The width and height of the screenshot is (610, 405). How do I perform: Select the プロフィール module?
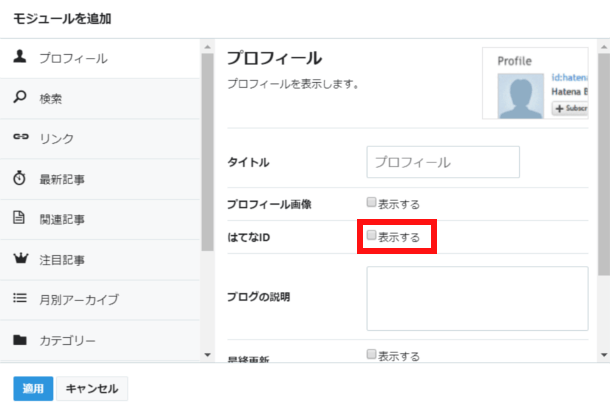pos(100,58)
